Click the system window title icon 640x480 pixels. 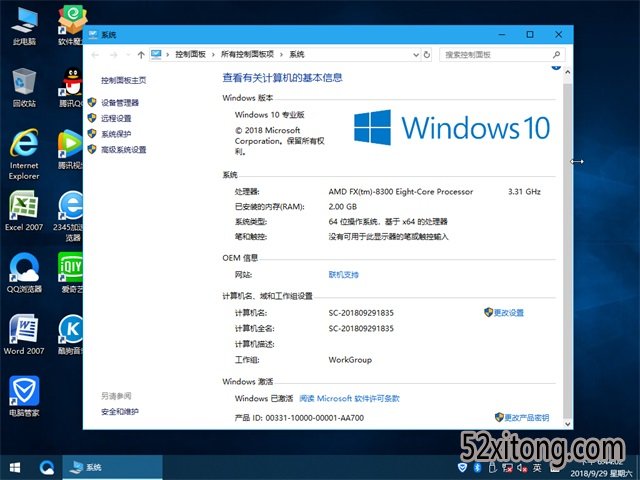point(93,35)
